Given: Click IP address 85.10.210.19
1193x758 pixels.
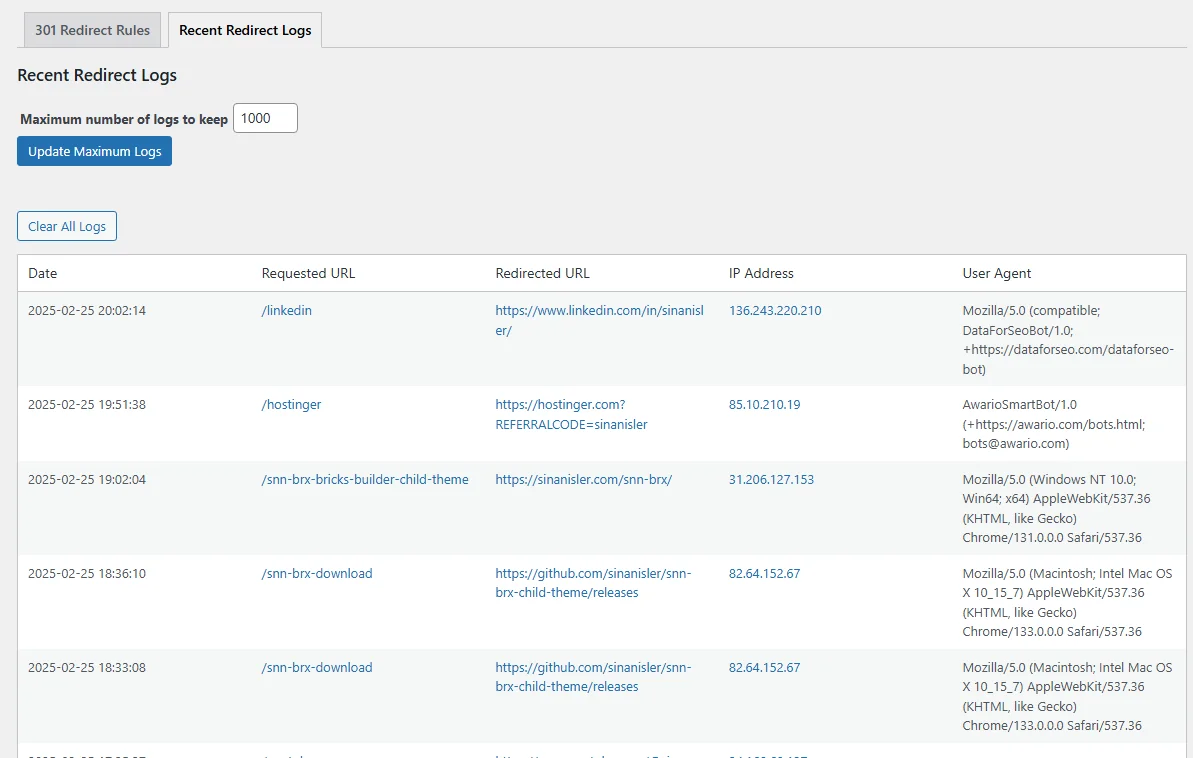Looking at the screenshot, I should point(764,405).
